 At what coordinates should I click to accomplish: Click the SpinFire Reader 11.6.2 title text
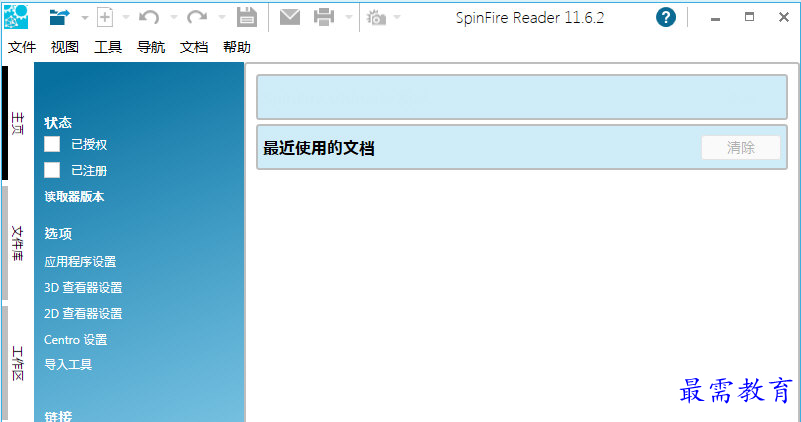click(530, 18)
